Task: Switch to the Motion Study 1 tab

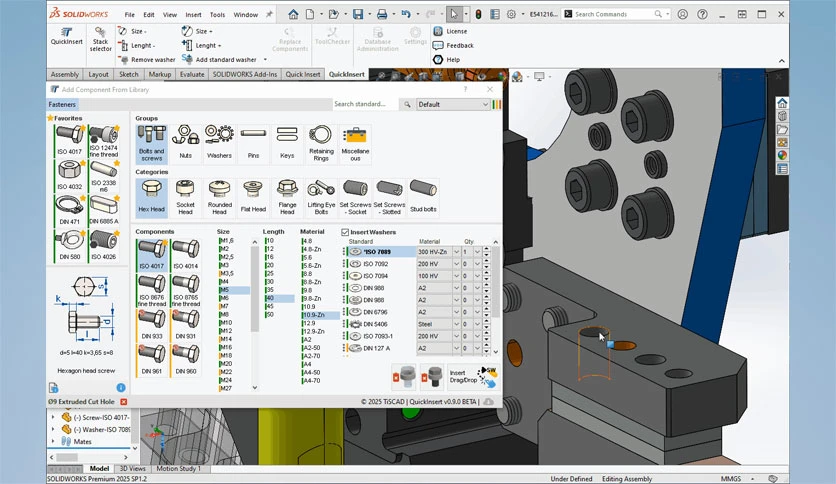Action: pyautogui.click(x=178, y=469)
